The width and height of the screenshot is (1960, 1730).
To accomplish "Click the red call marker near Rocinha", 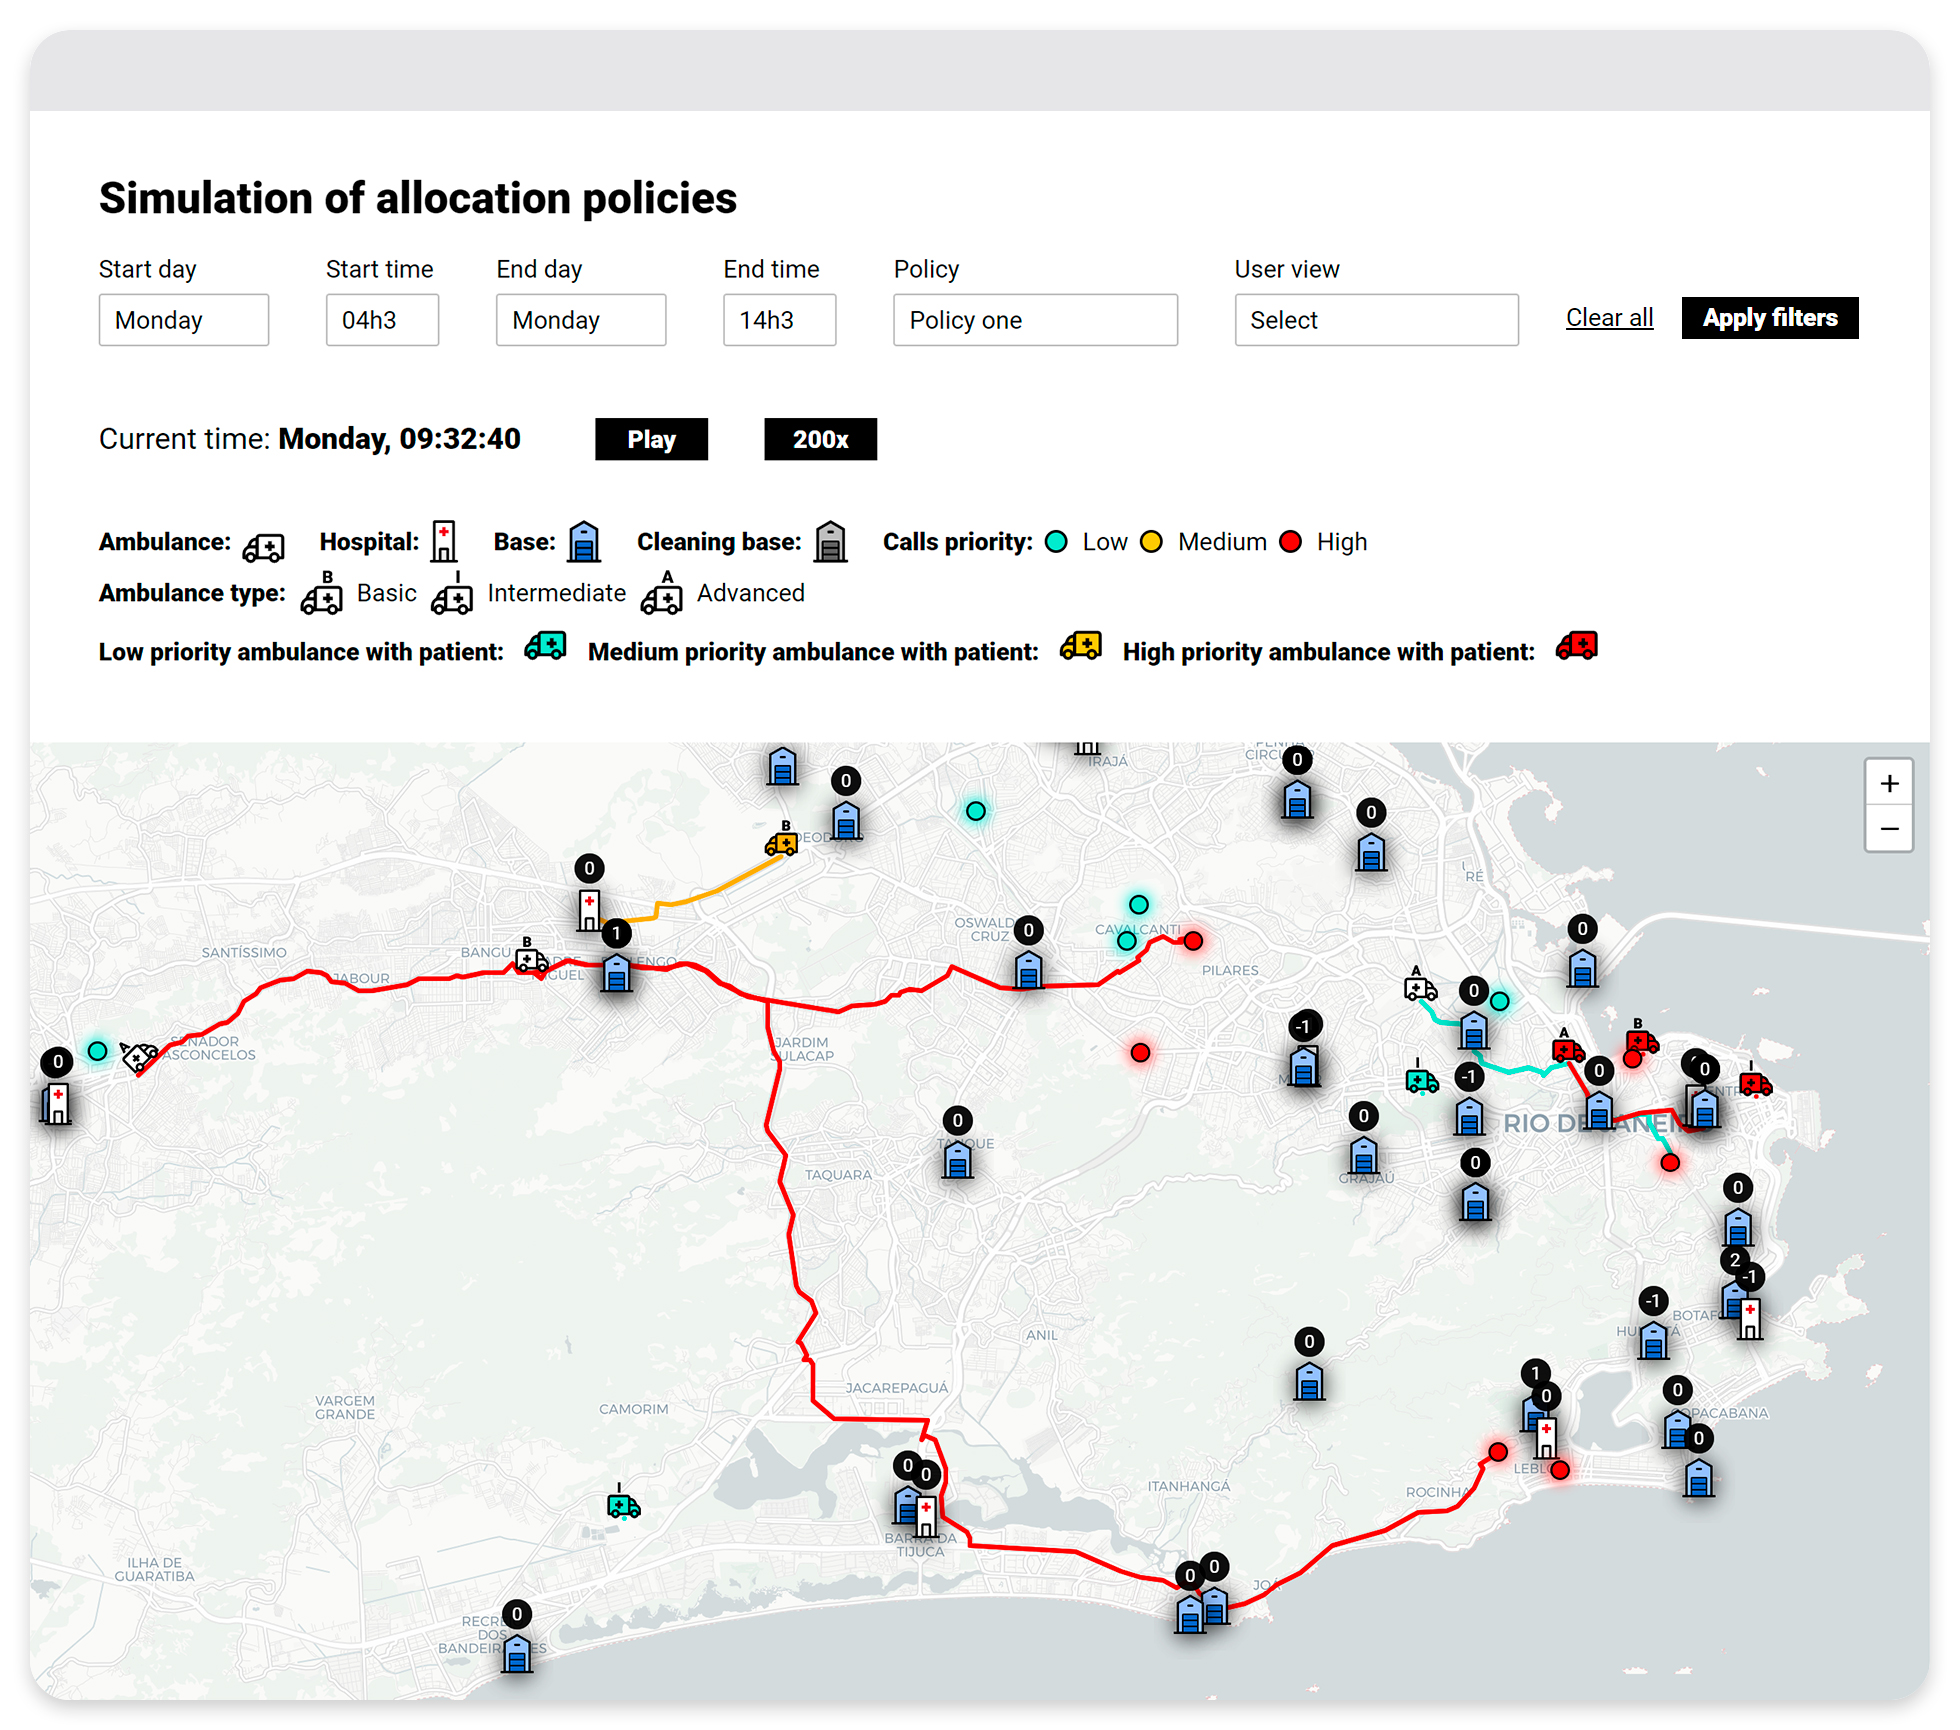I will (1497, 1452).
